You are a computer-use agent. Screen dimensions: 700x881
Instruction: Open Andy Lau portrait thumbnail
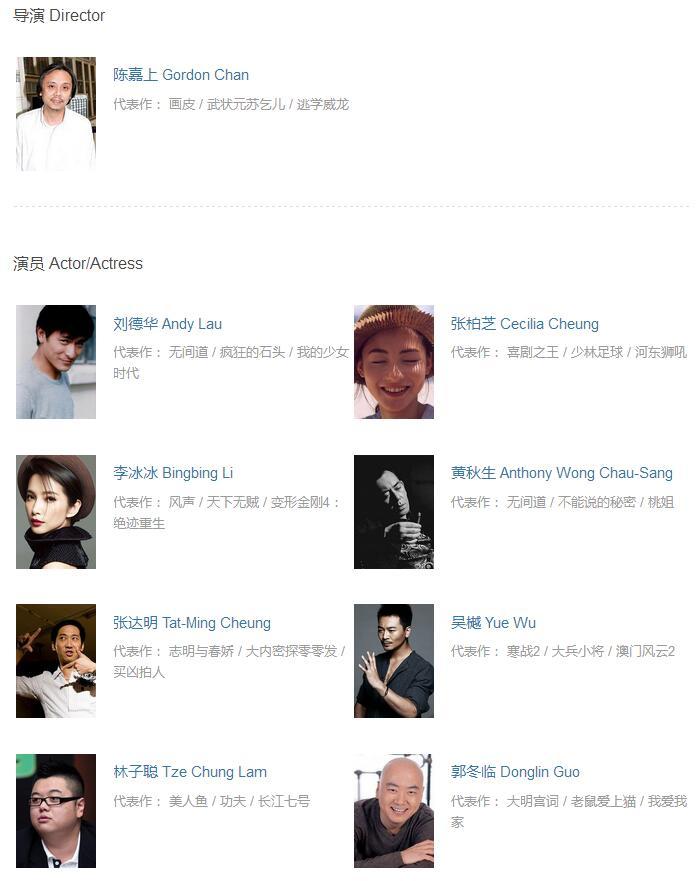(x=56, y=362)
